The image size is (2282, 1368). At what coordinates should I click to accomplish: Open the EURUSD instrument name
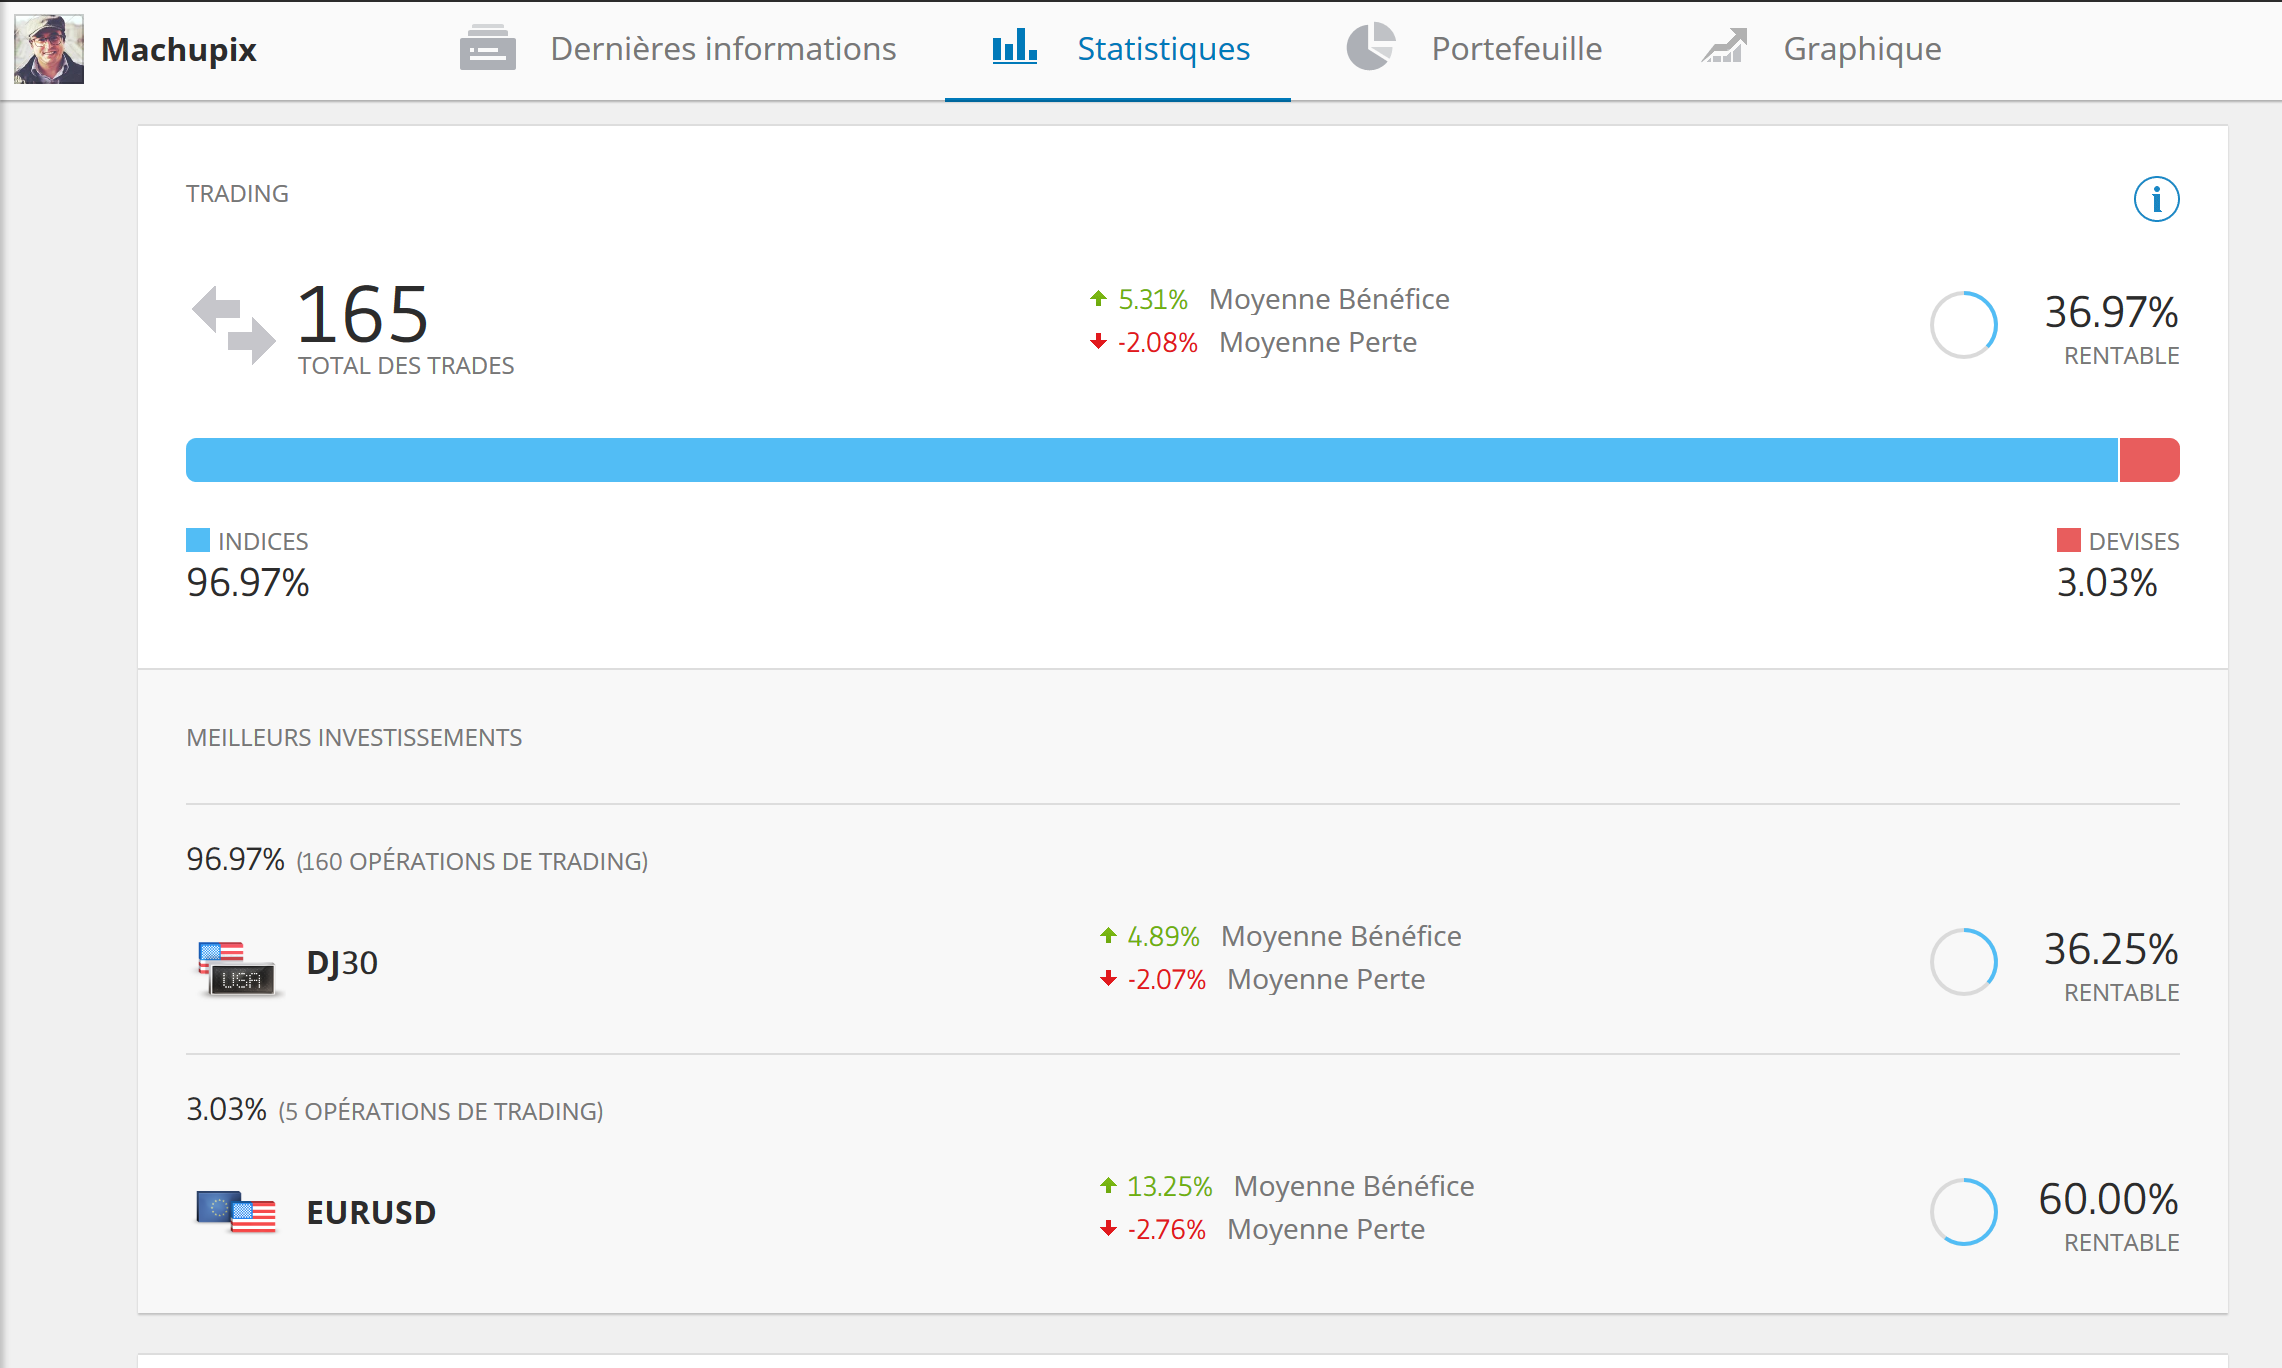[x=371, y=1213]
